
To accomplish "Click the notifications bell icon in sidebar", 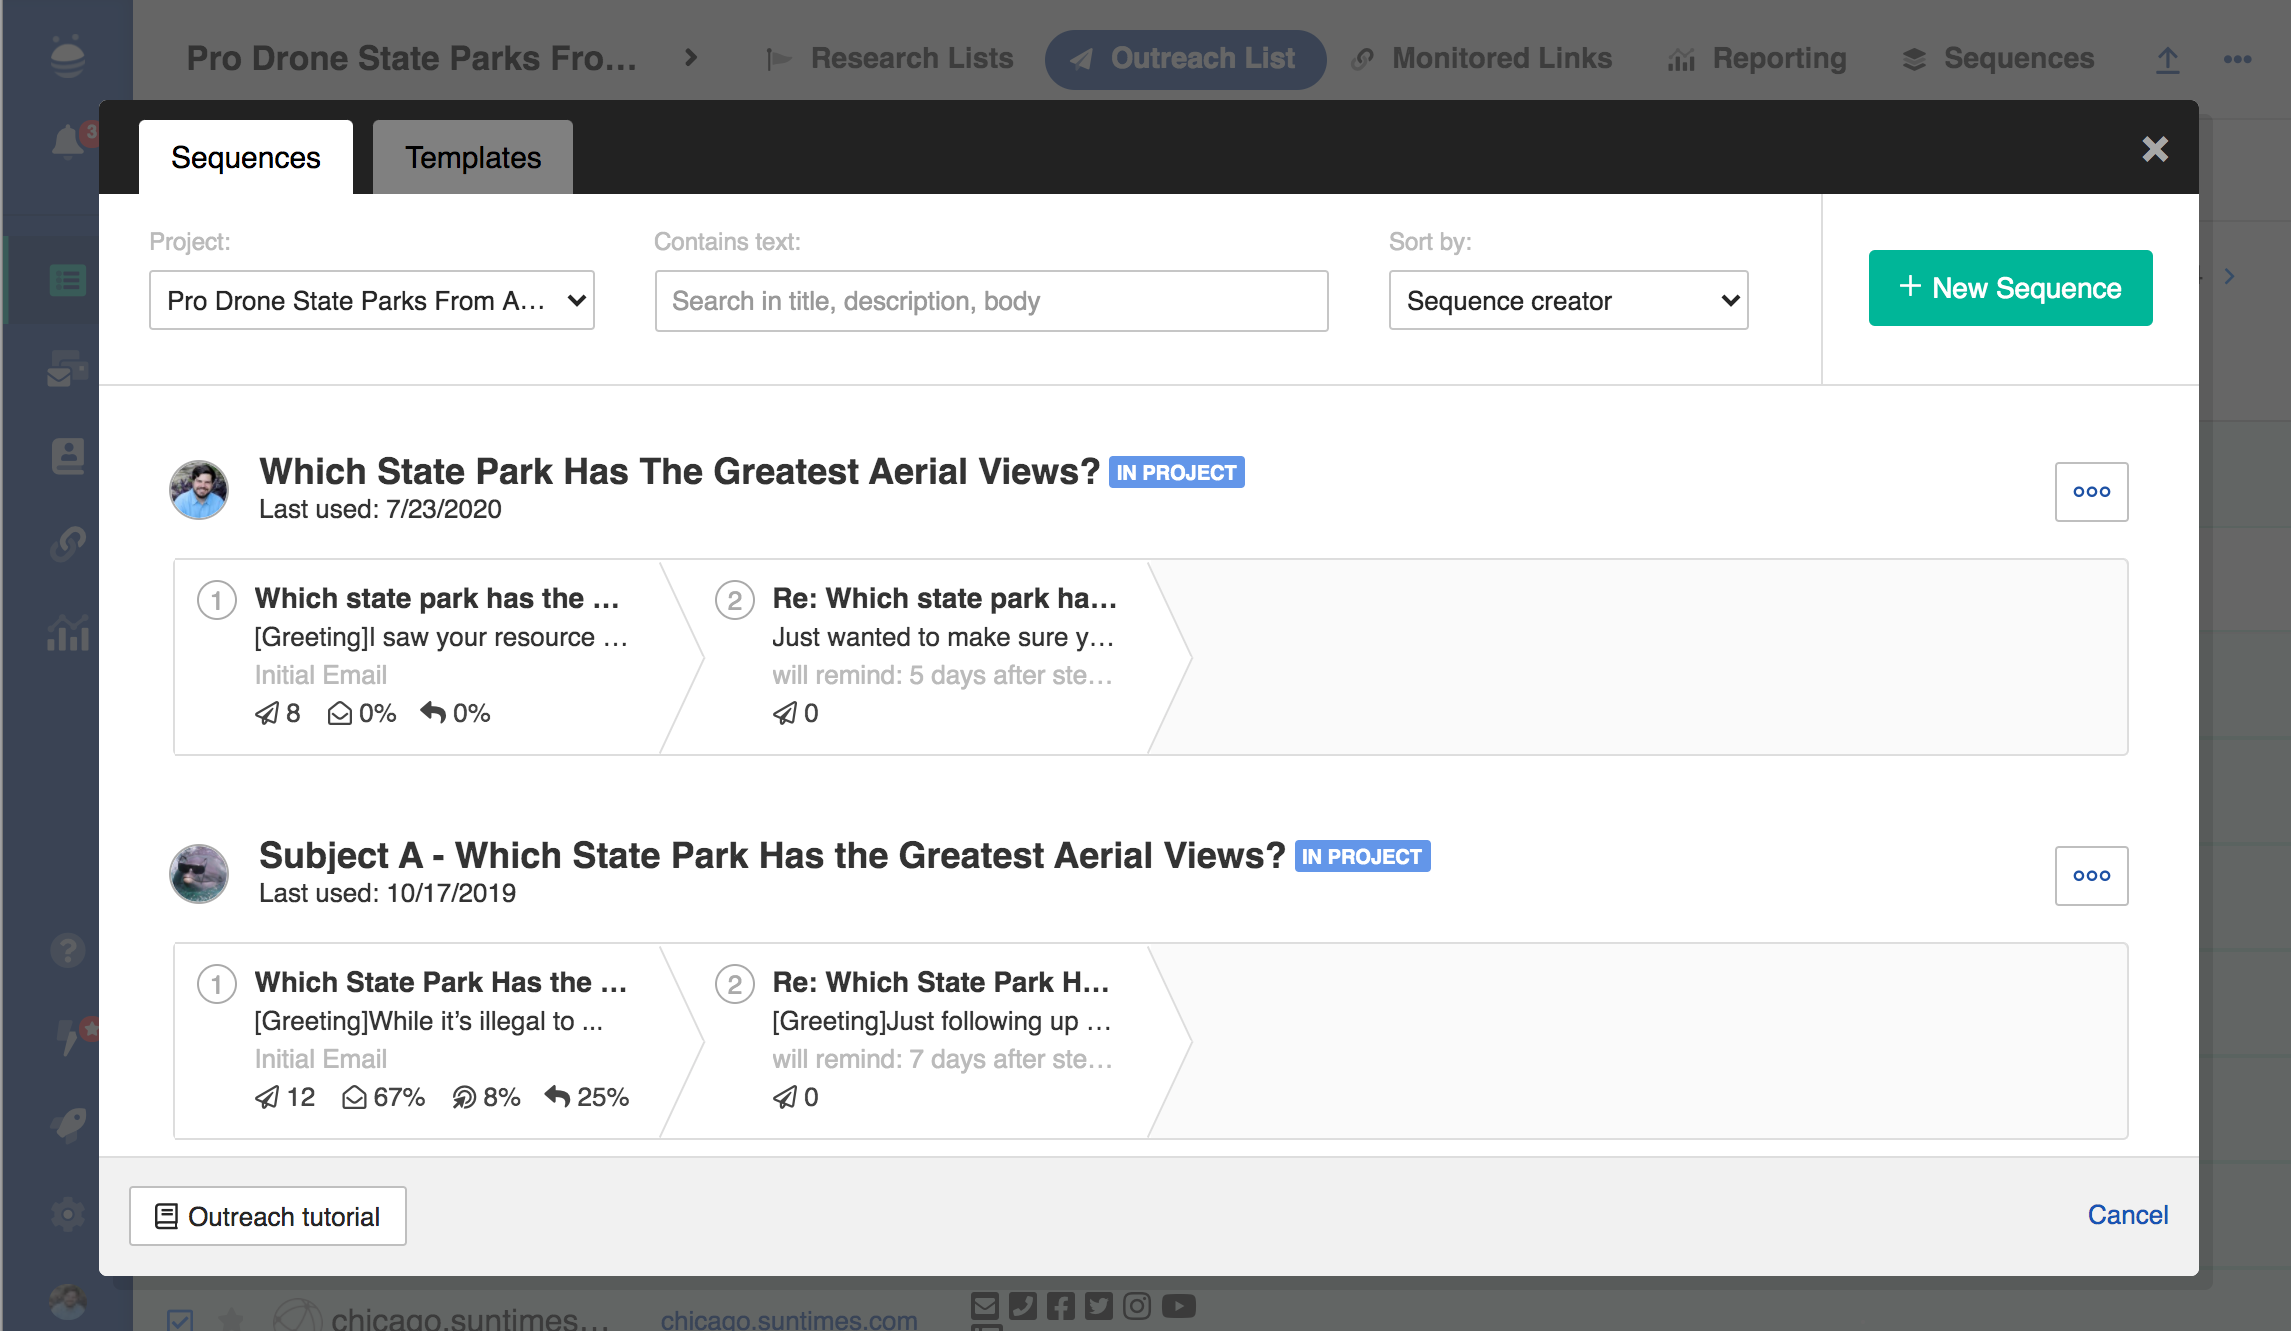I will pos(67,141).
